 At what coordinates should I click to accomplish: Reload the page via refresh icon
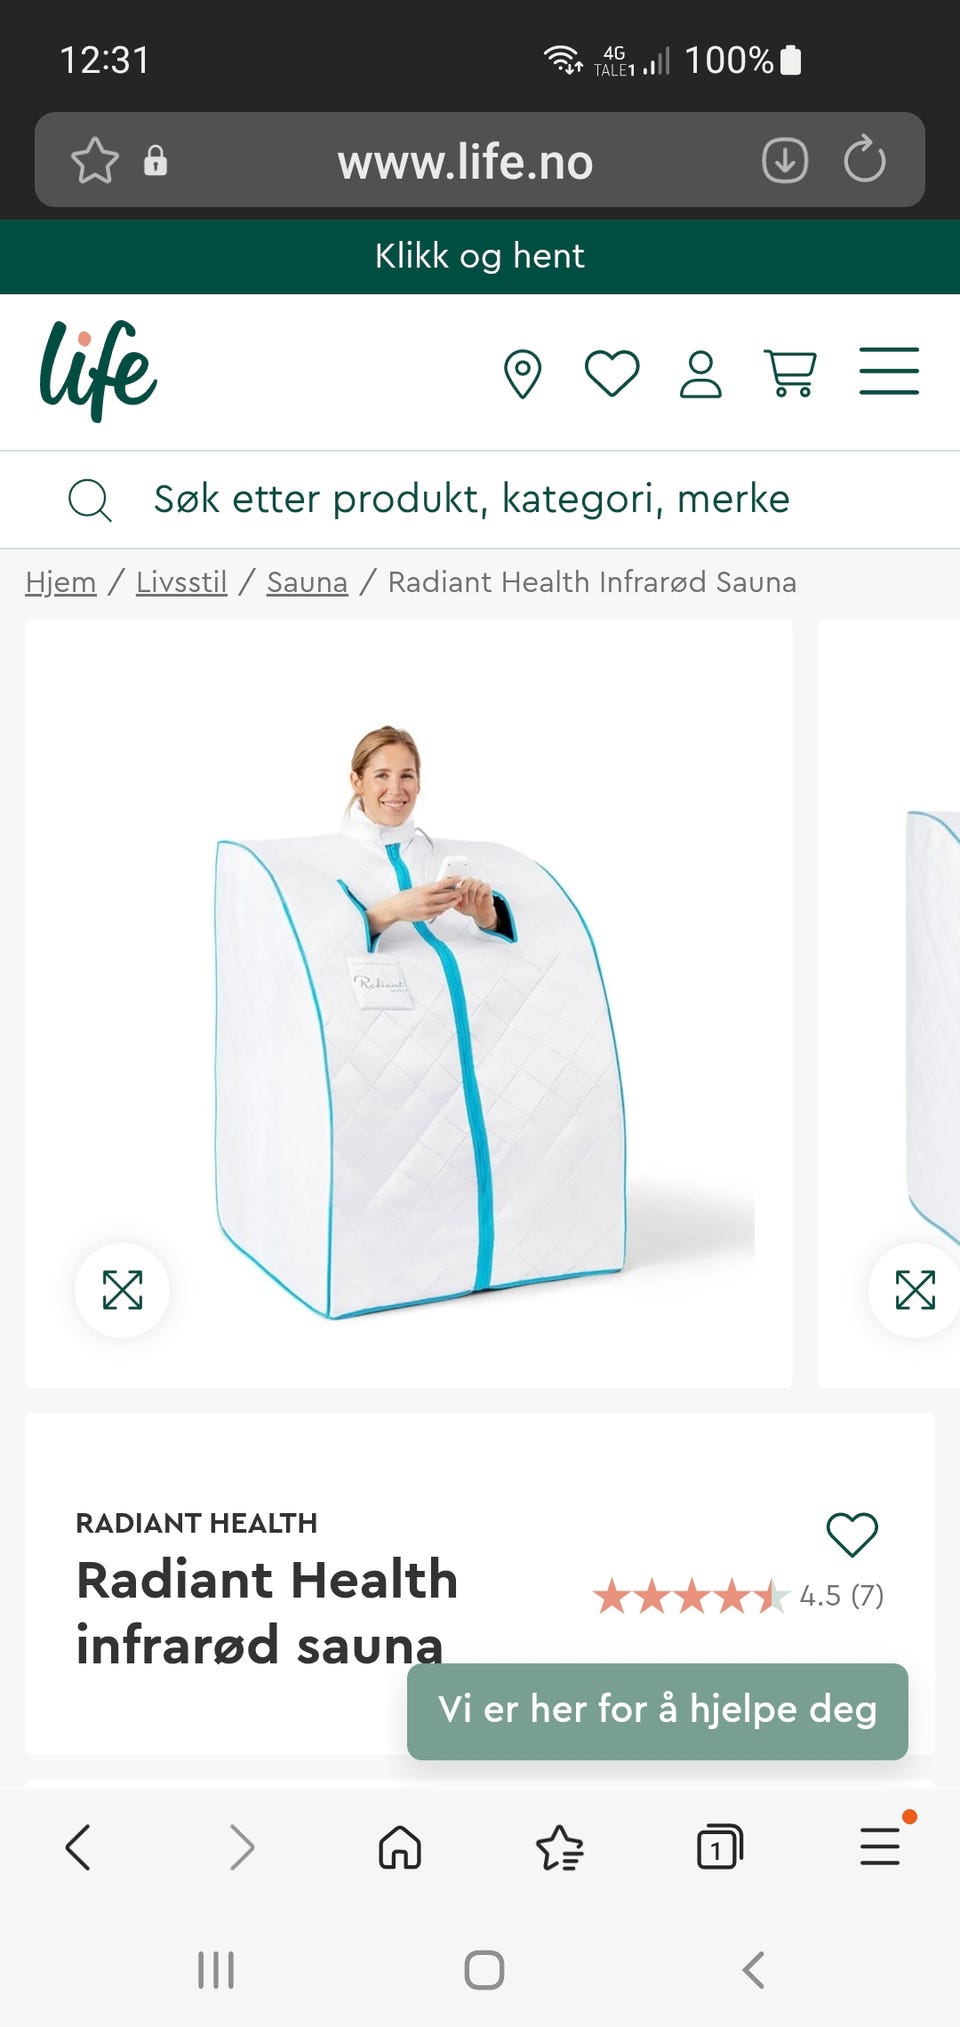(865, 160)
